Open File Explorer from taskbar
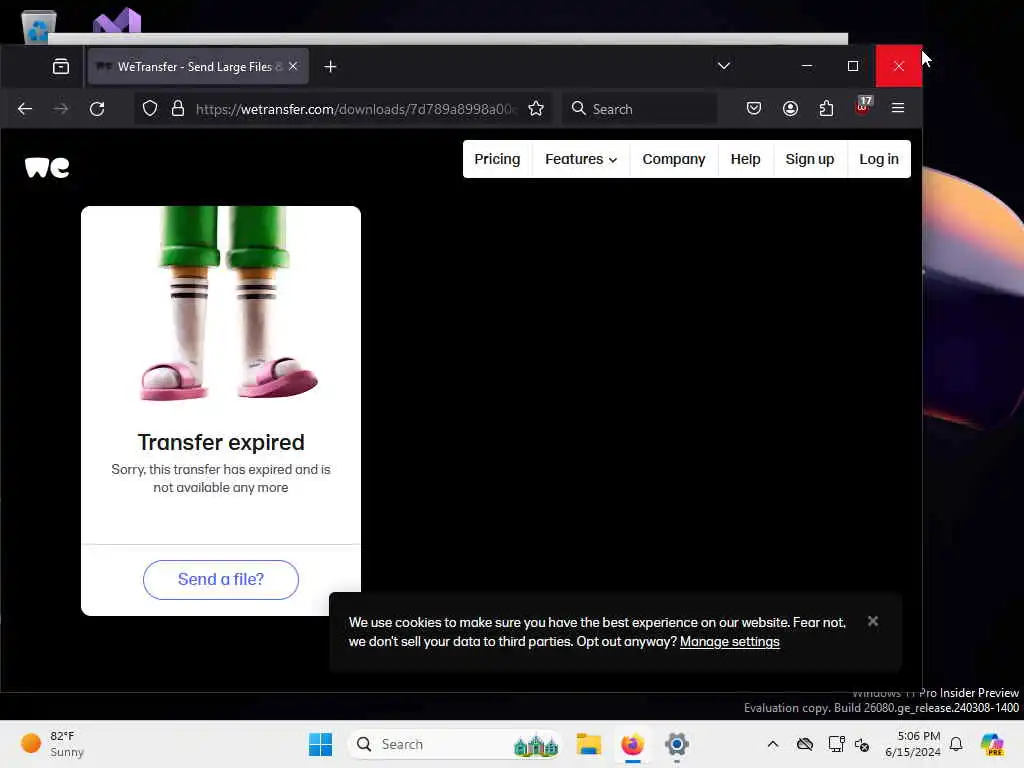This screenshot has height=768, width=1024. point(588,744)
